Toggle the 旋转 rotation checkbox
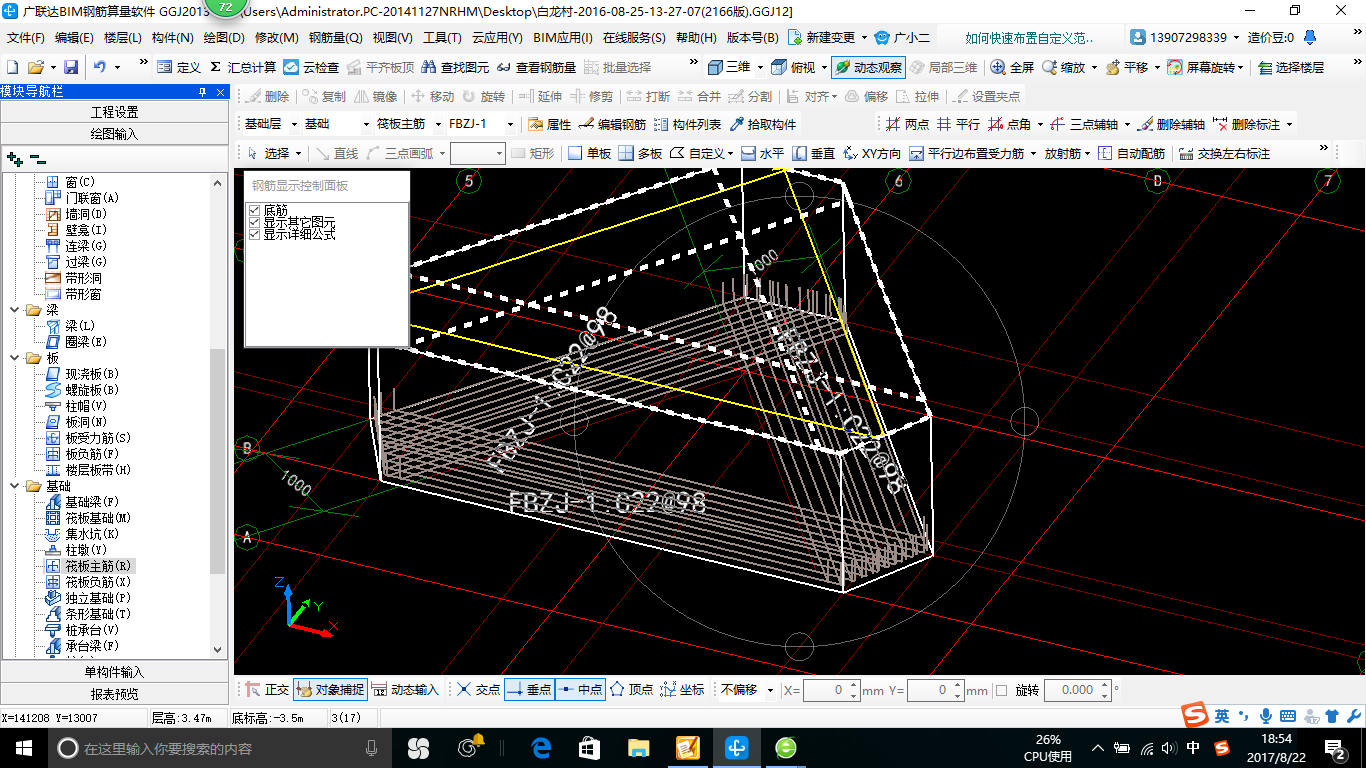Viewport: 1366px width, 768px height. click(x=1002, y=690)
